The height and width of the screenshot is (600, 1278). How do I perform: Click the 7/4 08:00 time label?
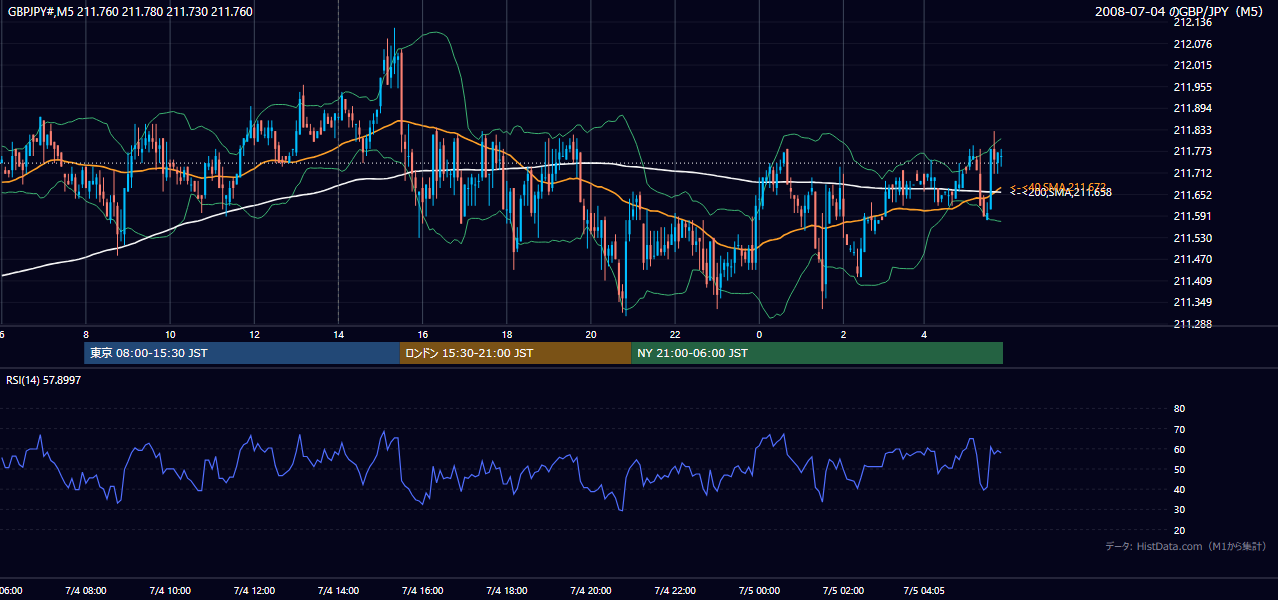point(86,591)
